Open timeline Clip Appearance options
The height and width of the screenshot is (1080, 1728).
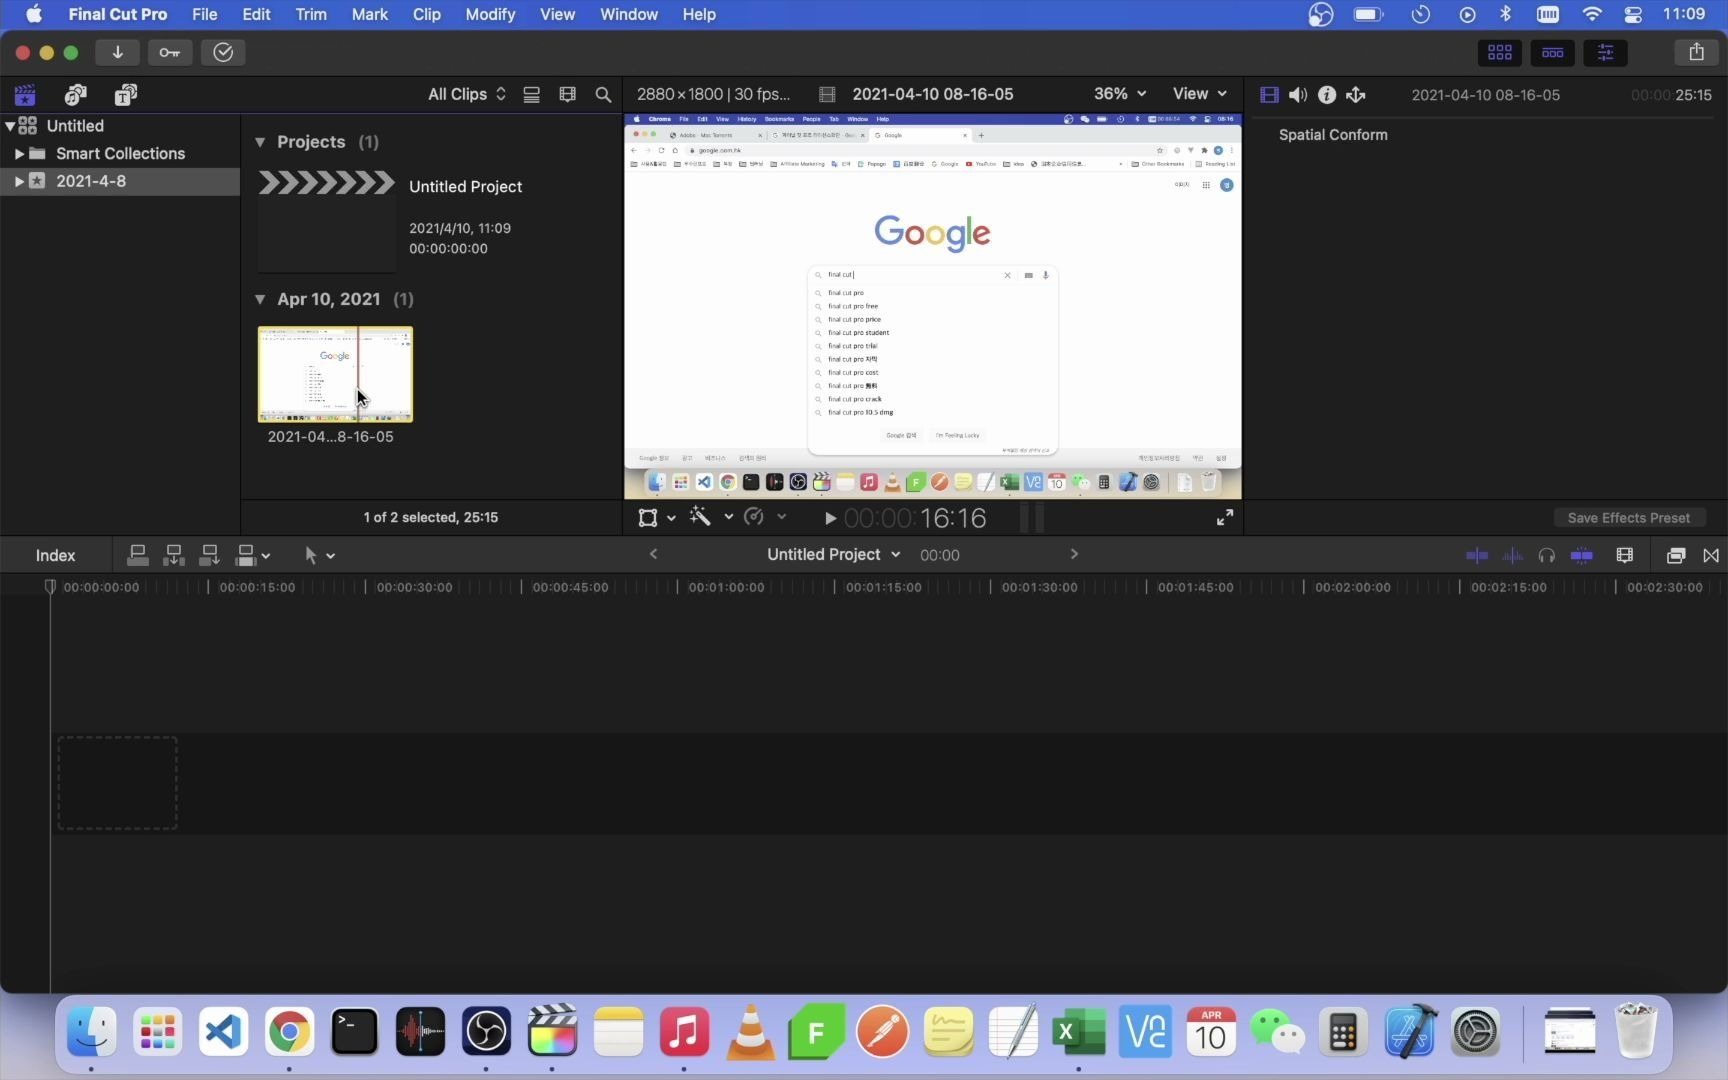point(1625,556)
